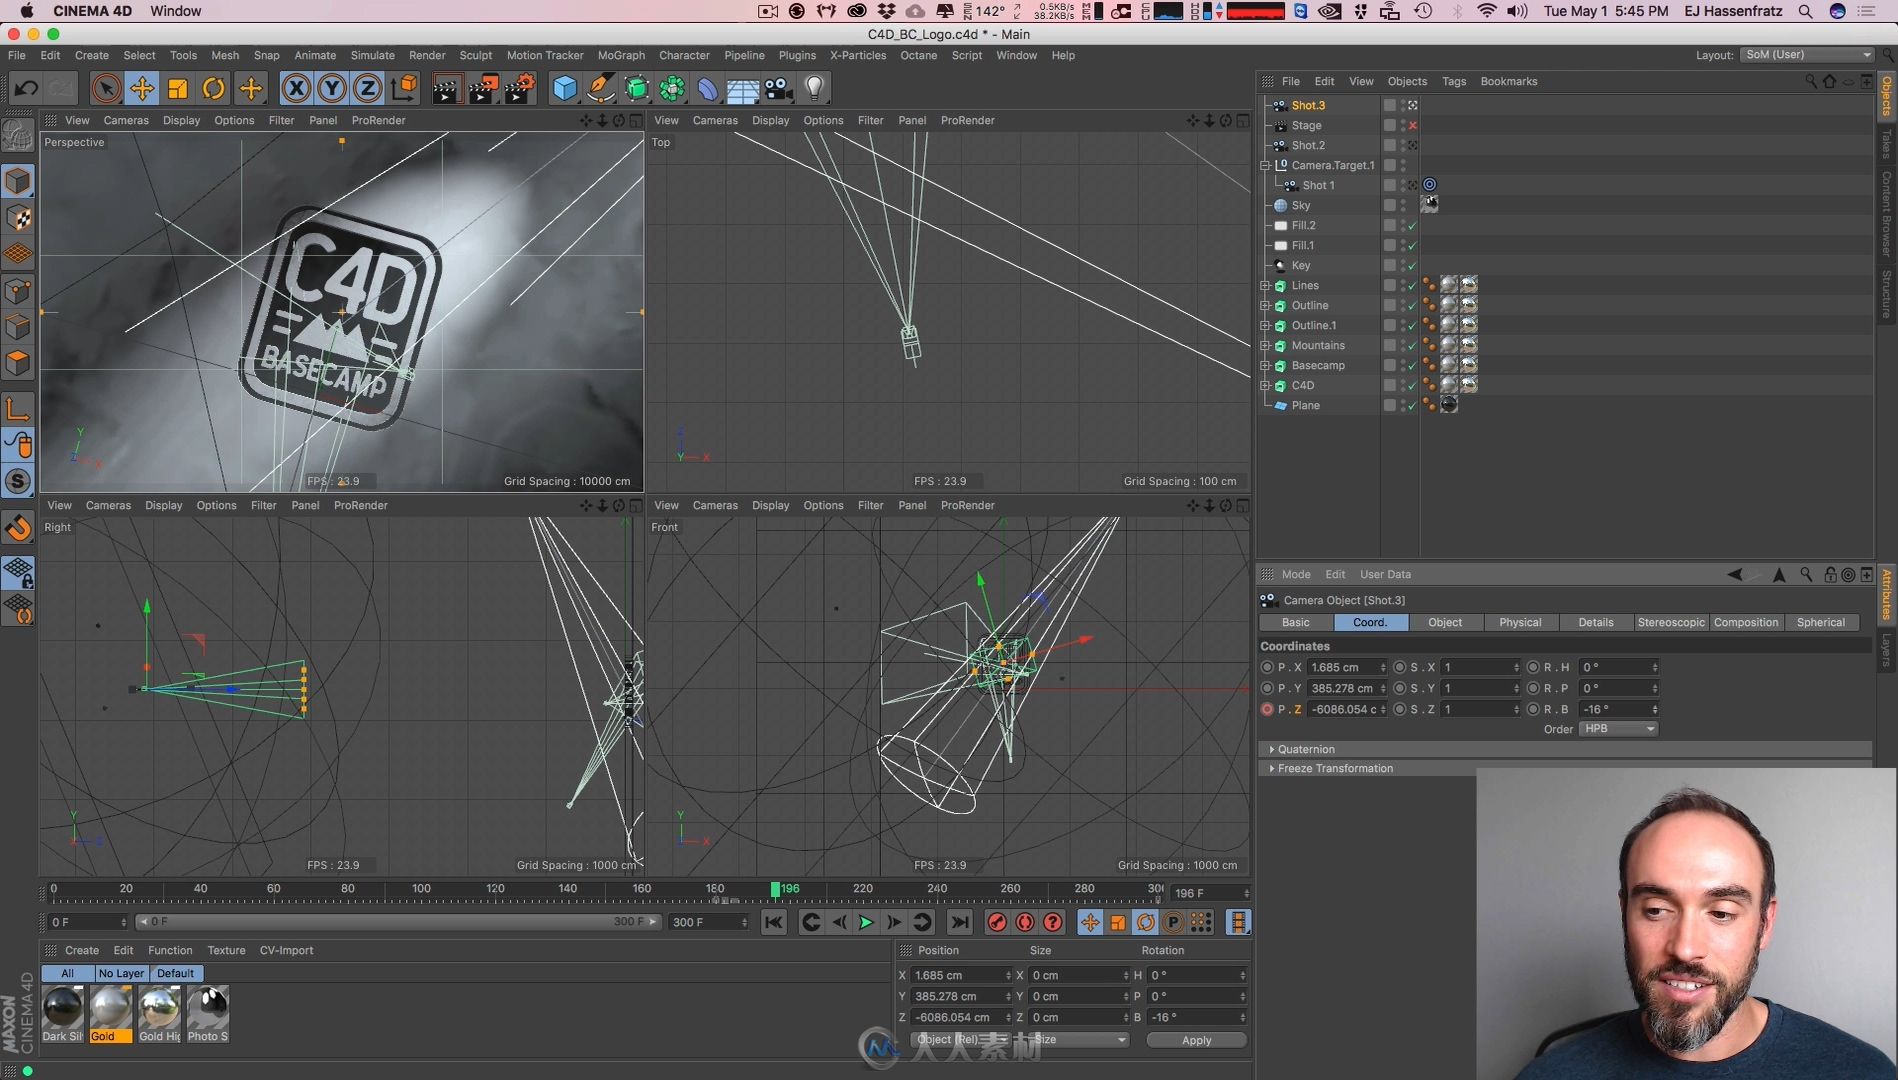Switch to Polygons mode in left palette
This screenshot has width=1898, height=1080.
18,362
